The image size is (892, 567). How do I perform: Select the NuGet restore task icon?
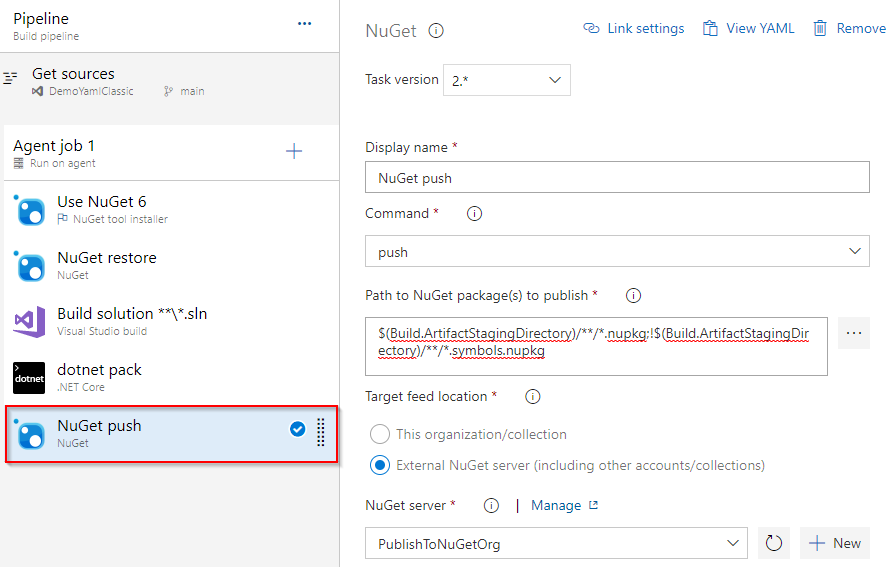click(30, 266)
